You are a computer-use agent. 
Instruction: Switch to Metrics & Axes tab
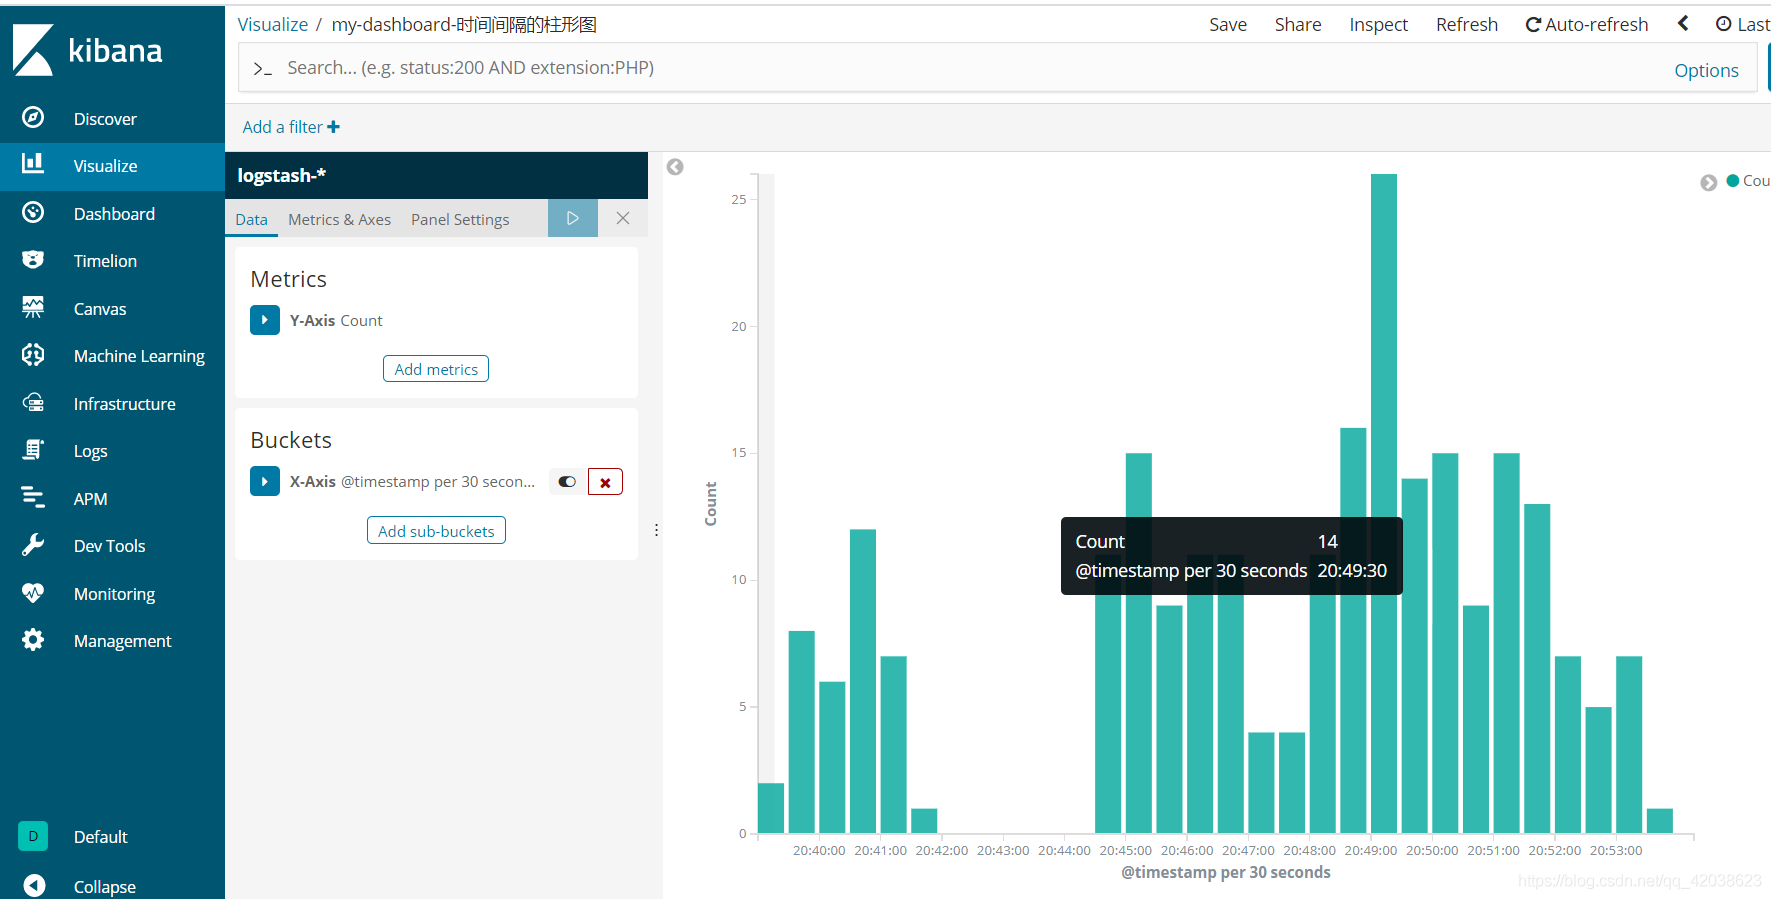pyautogui.click(x=340, y=219)
